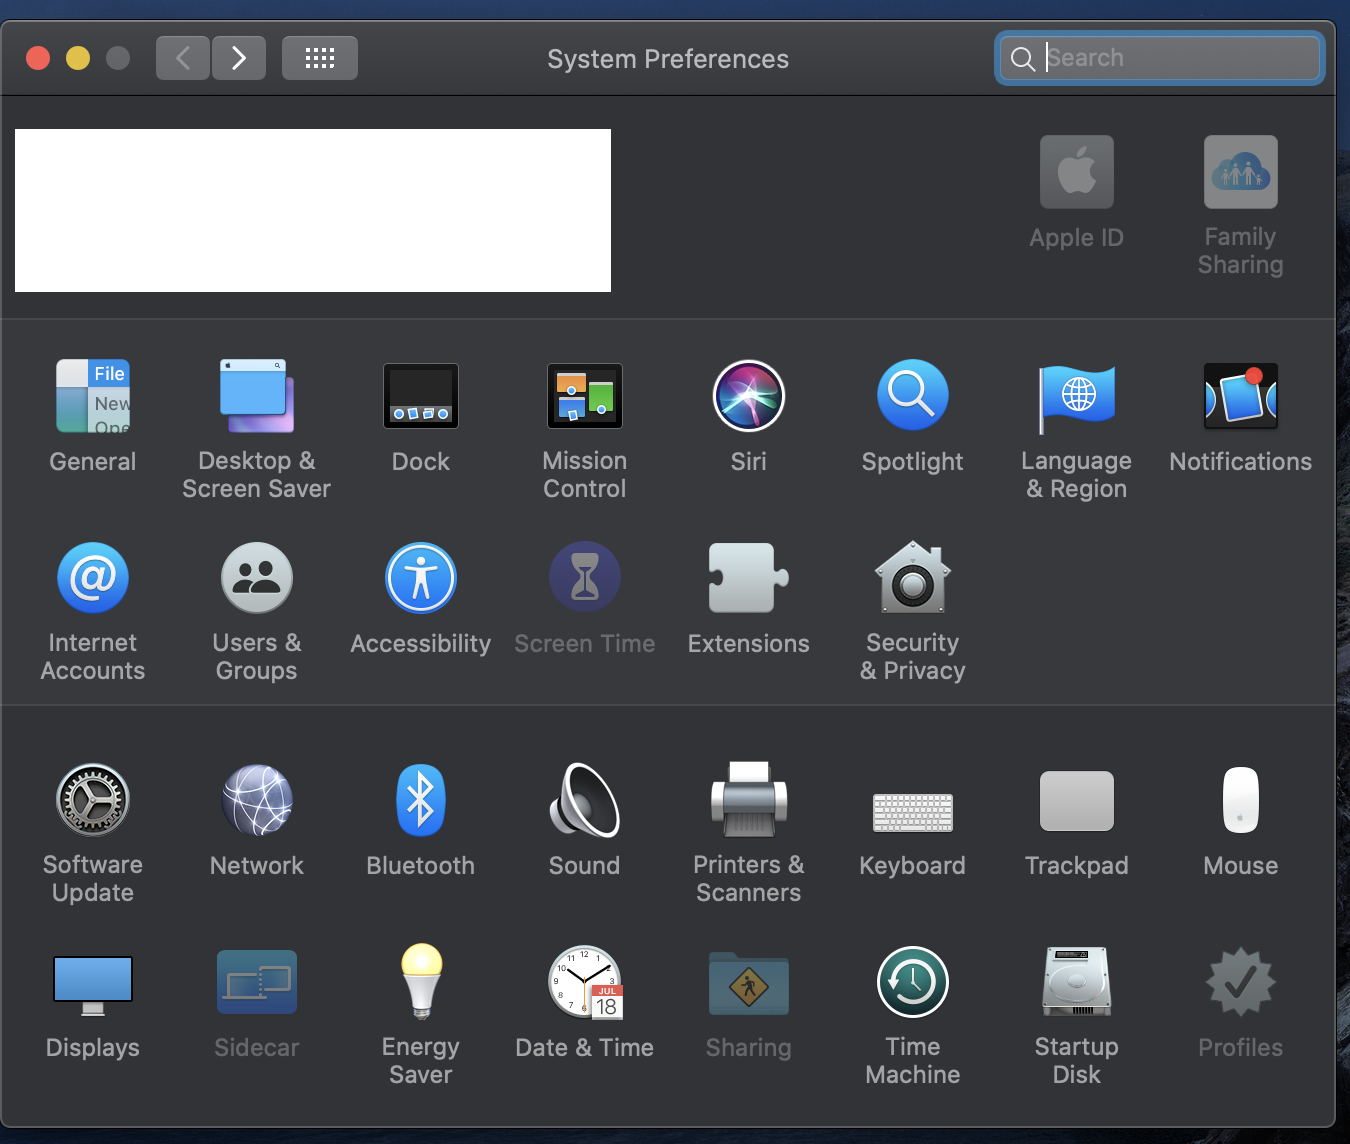Click the Show All grid button
Image resolution: width=1350 pixels, height=1144 pixels.
pyautogui.click(x=320, y=58)
